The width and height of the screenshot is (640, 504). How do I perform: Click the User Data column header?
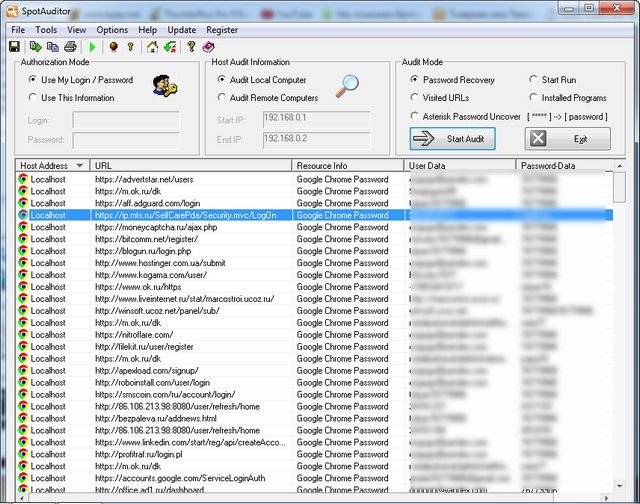pyautogui.click(x=460, y=165)
